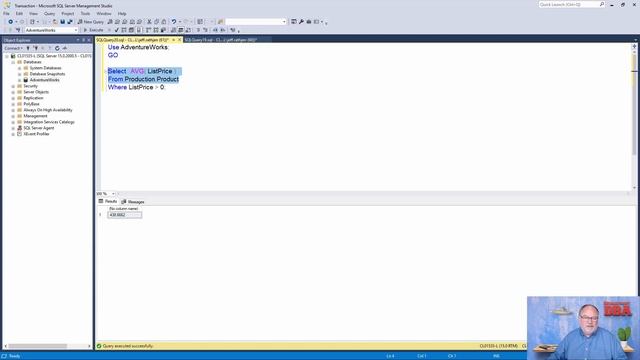
Task: Click the Properties wrench icon
Action: [301, 22]
